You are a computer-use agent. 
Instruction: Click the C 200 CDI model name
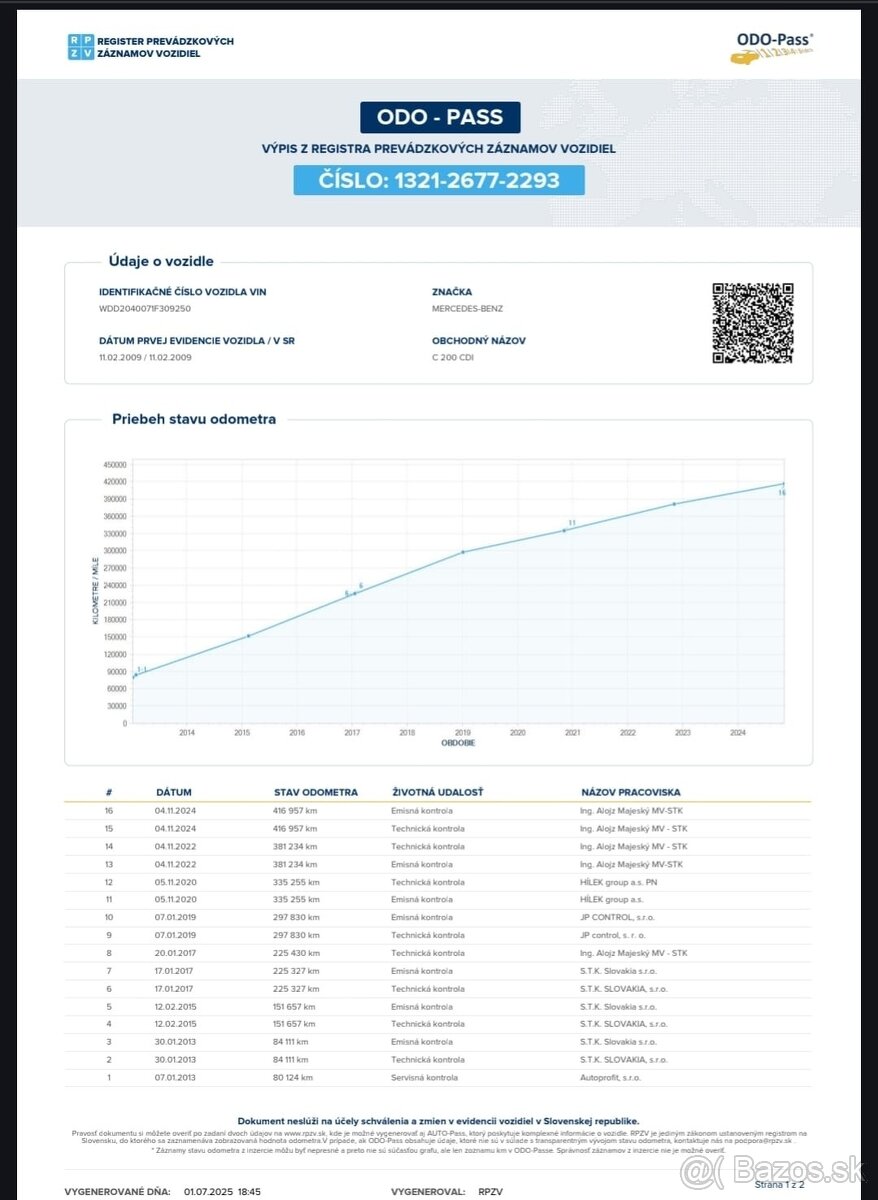click(x=453, y=357)
